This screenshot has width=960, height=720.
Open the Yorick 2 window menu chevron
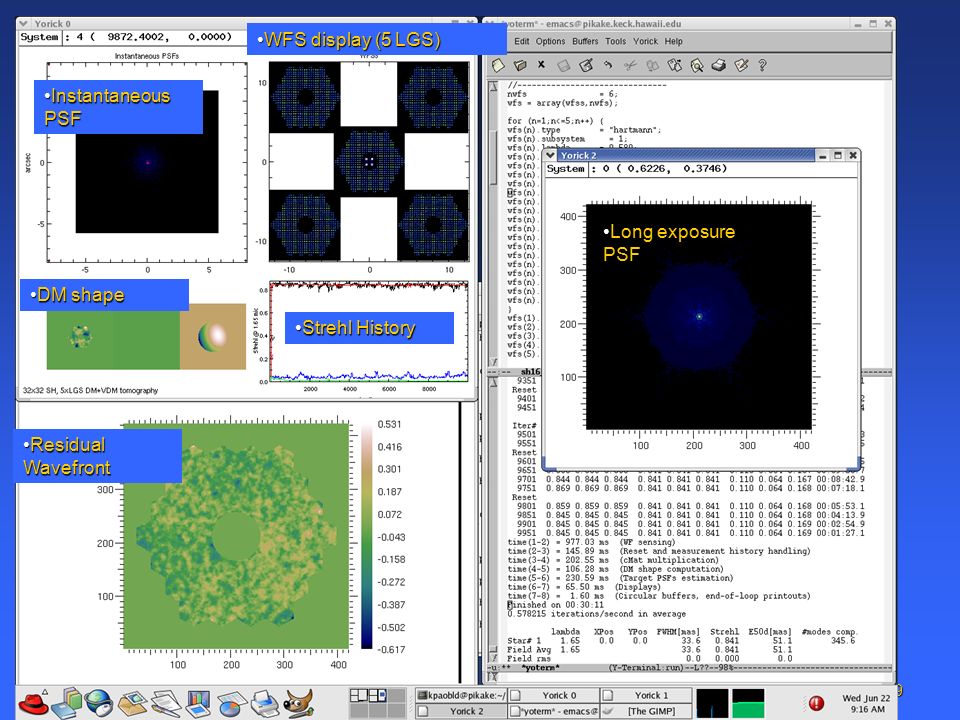pyautogui.click(x=550, y=156)
